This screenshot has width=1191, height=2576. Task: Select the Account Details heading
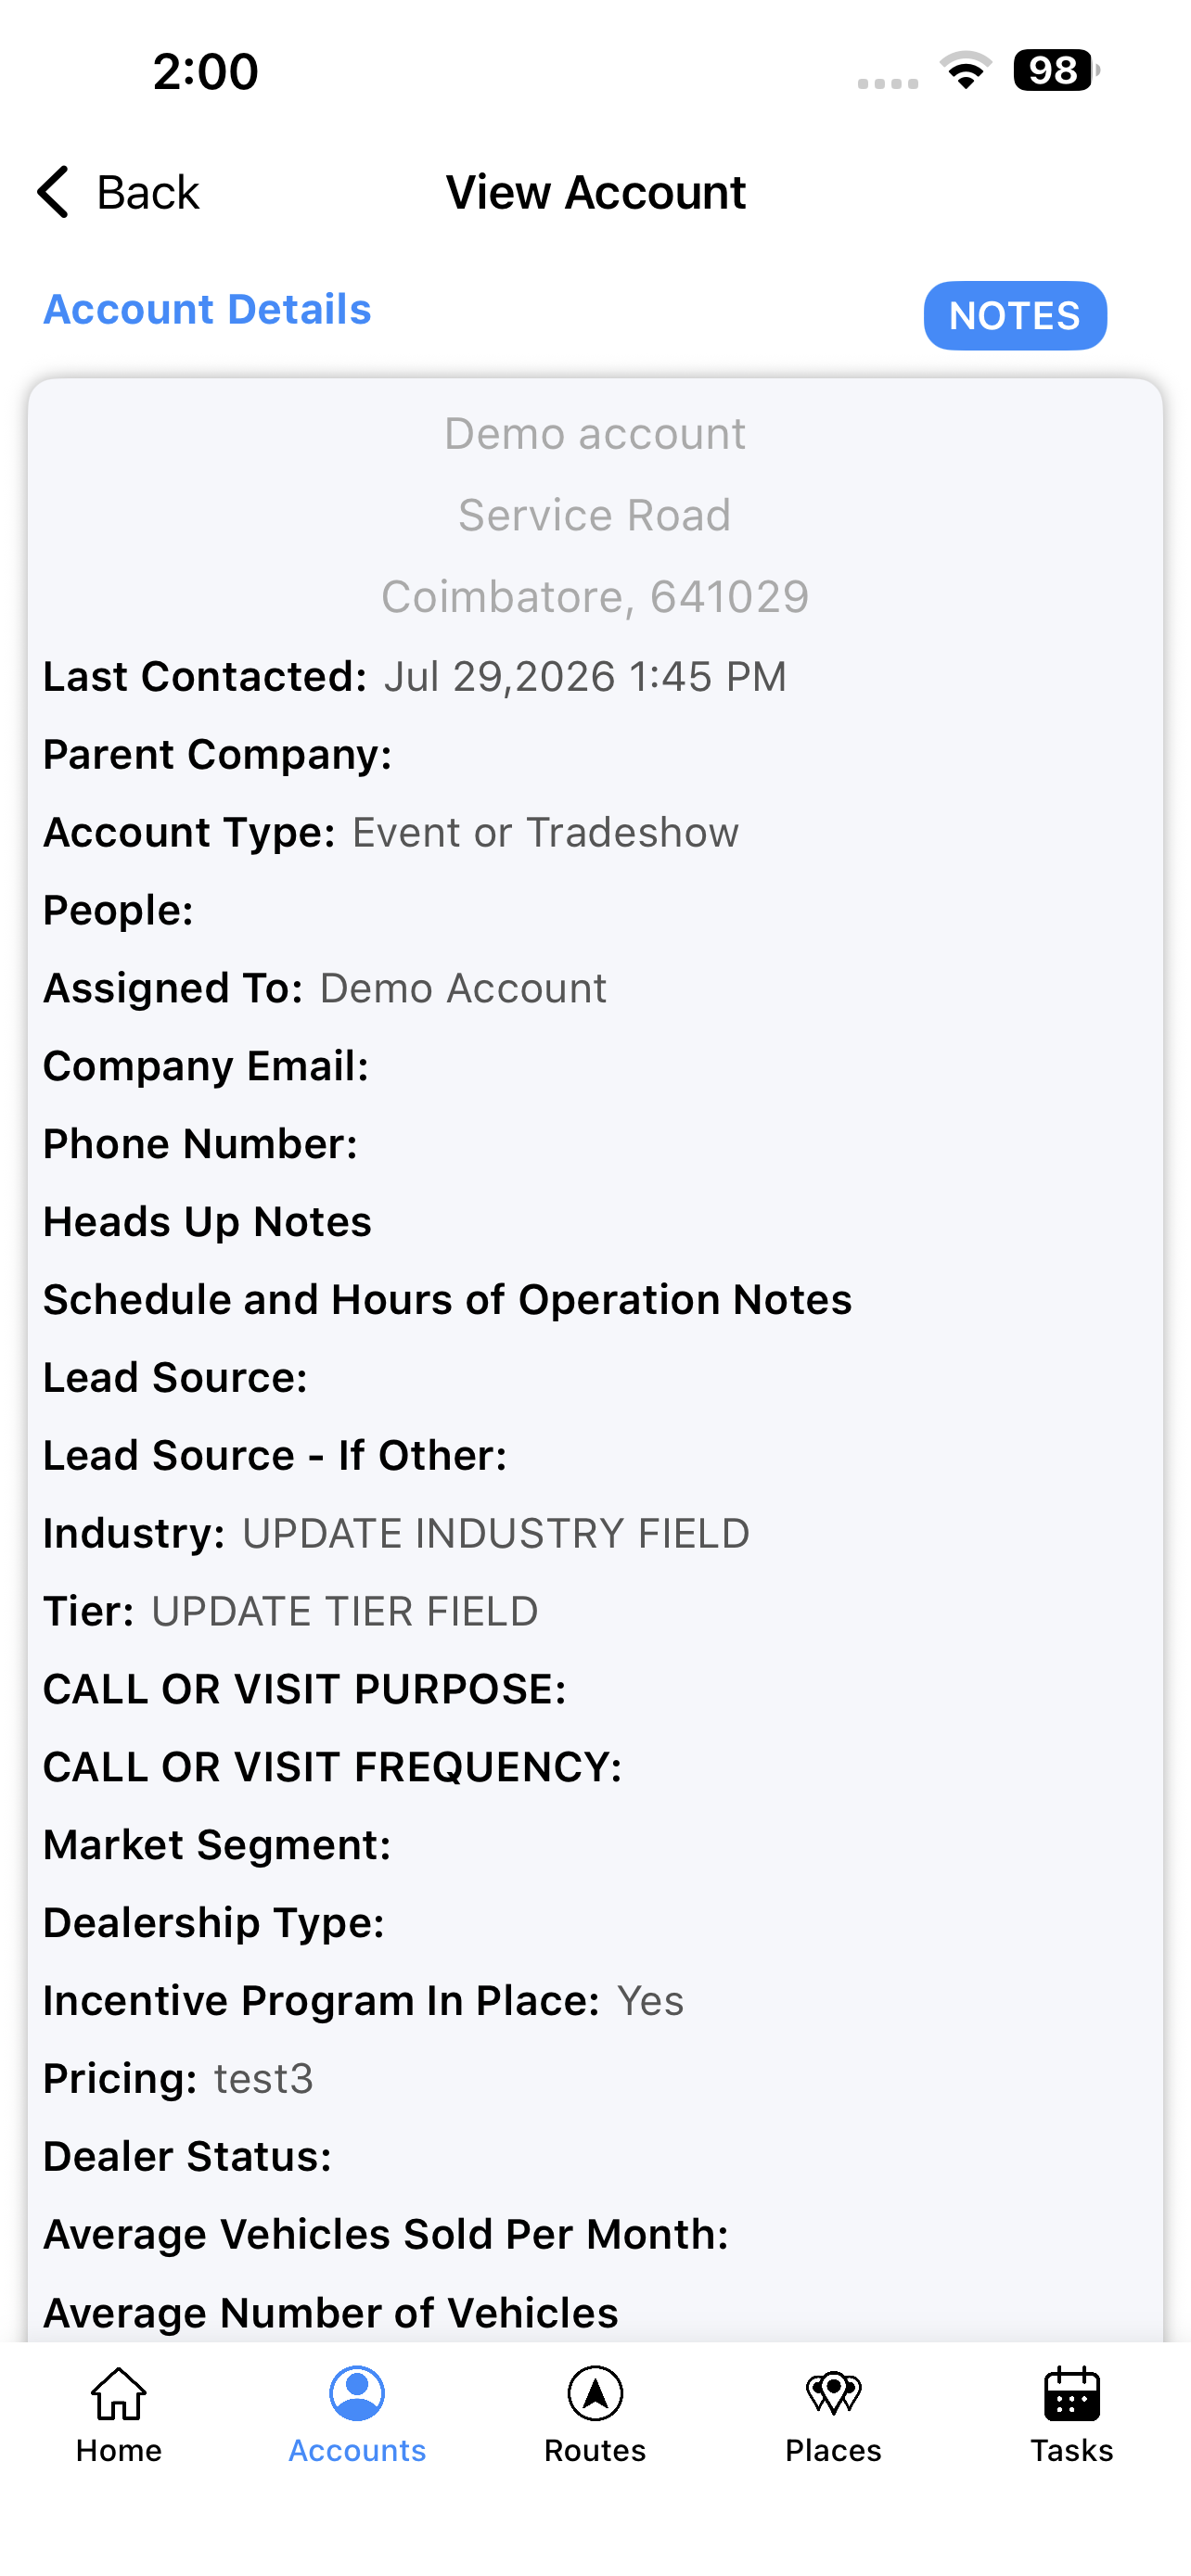click(207, 309)
